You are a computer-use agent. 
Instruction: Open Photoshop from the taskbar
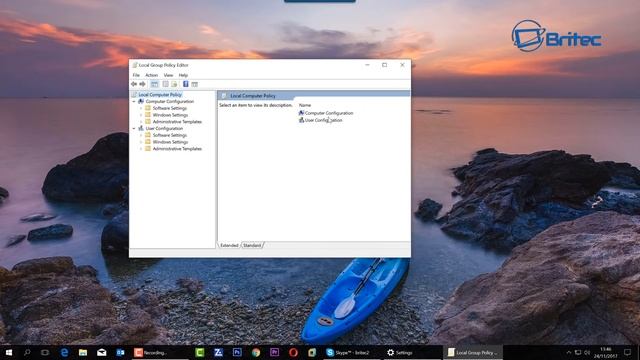[x=237, y=352]
